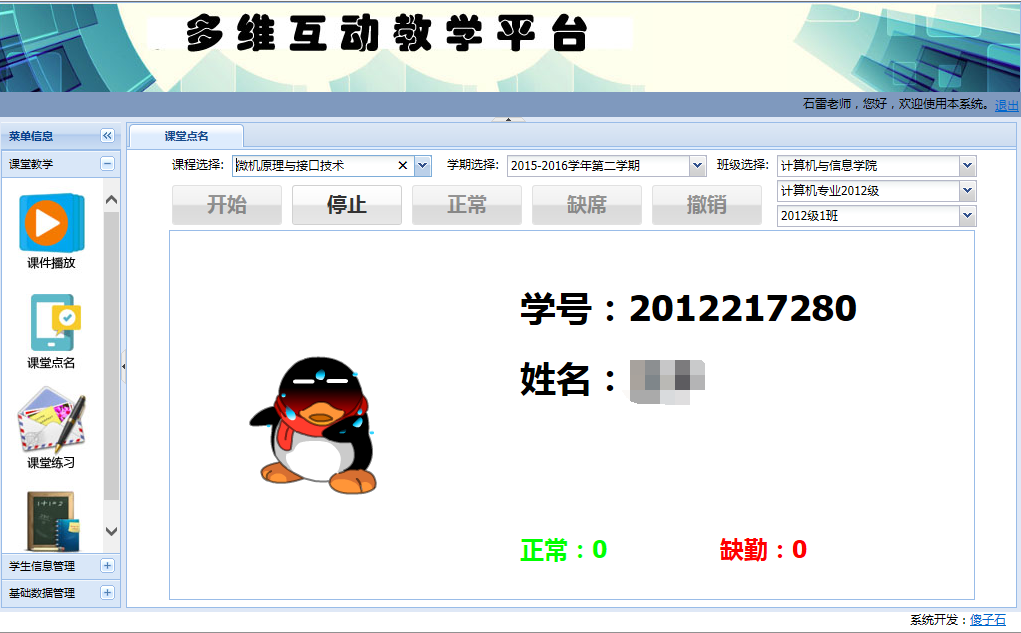This screenshot has width=1021, height=633.
Task: Click the penguin student photo
Action: [x=314, y=425]
